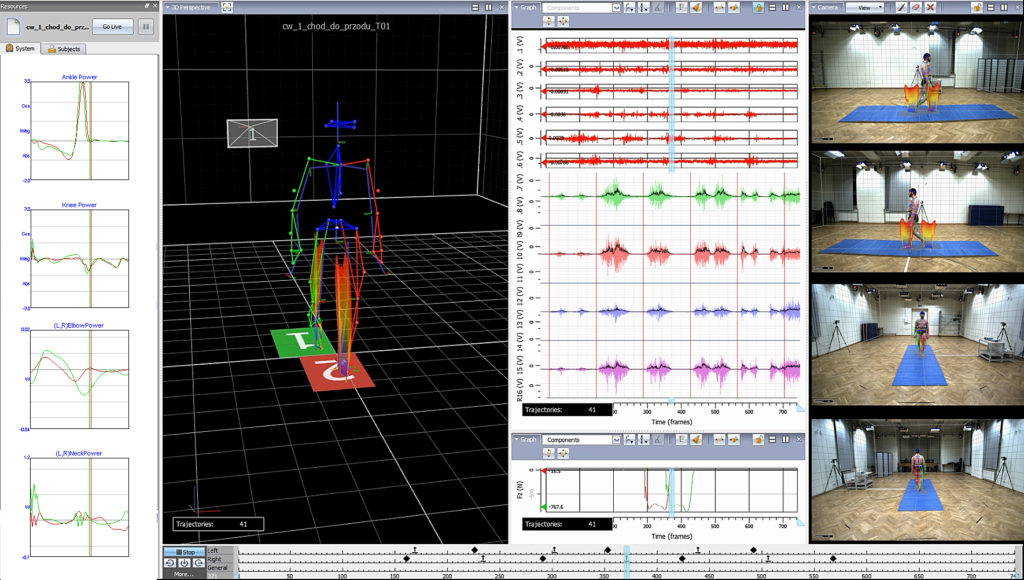Screen dimensions: 1024x580
Task: Click the step-back button under Stop
Action: tap(170, 563)
